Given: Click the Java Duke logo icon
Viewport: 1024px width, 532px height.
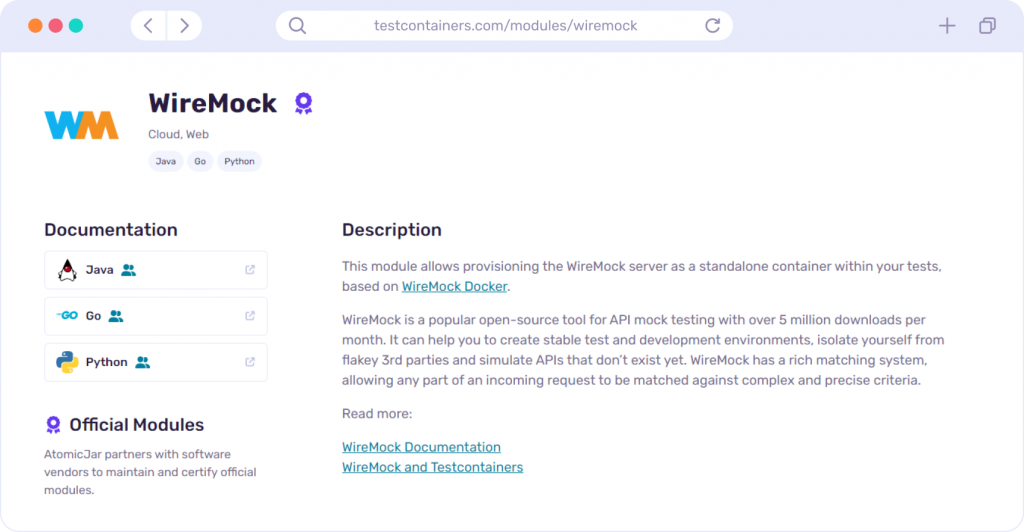Looking at the screenshot, I should click(x=67, y=270).
